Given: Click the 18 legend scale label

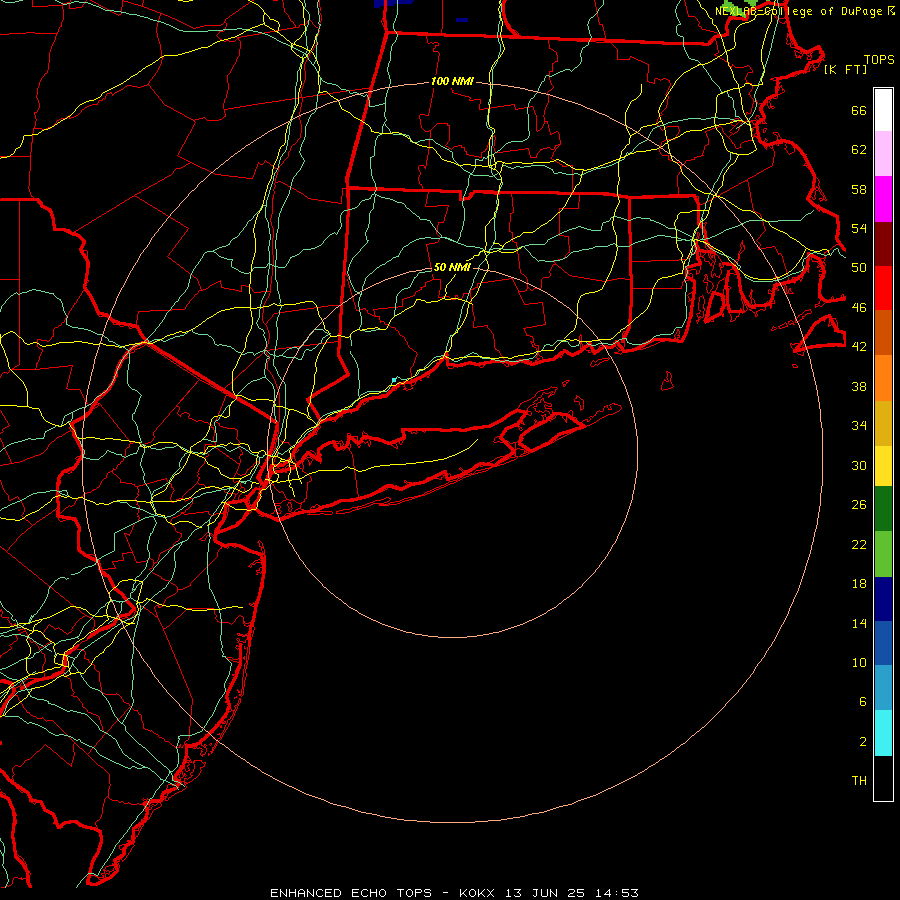Looking at the screenshot, I should 859,584.
